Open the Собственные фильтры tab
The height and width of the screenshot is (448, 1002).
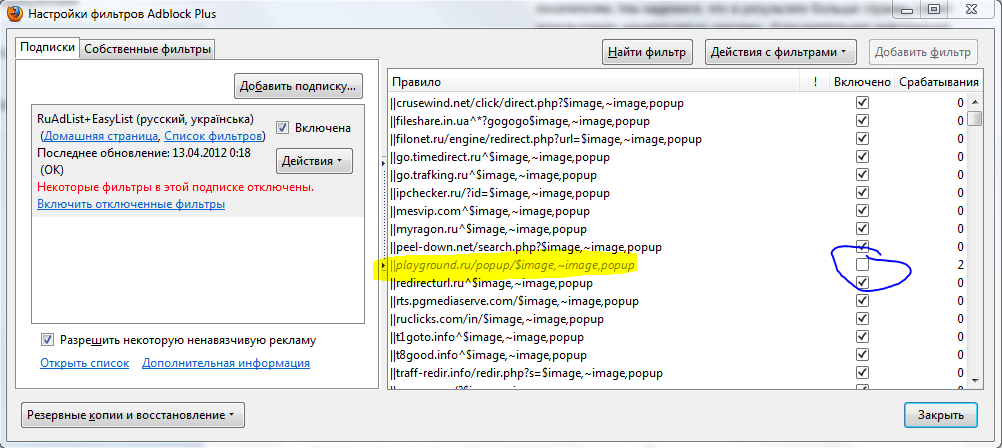point(147,49)
